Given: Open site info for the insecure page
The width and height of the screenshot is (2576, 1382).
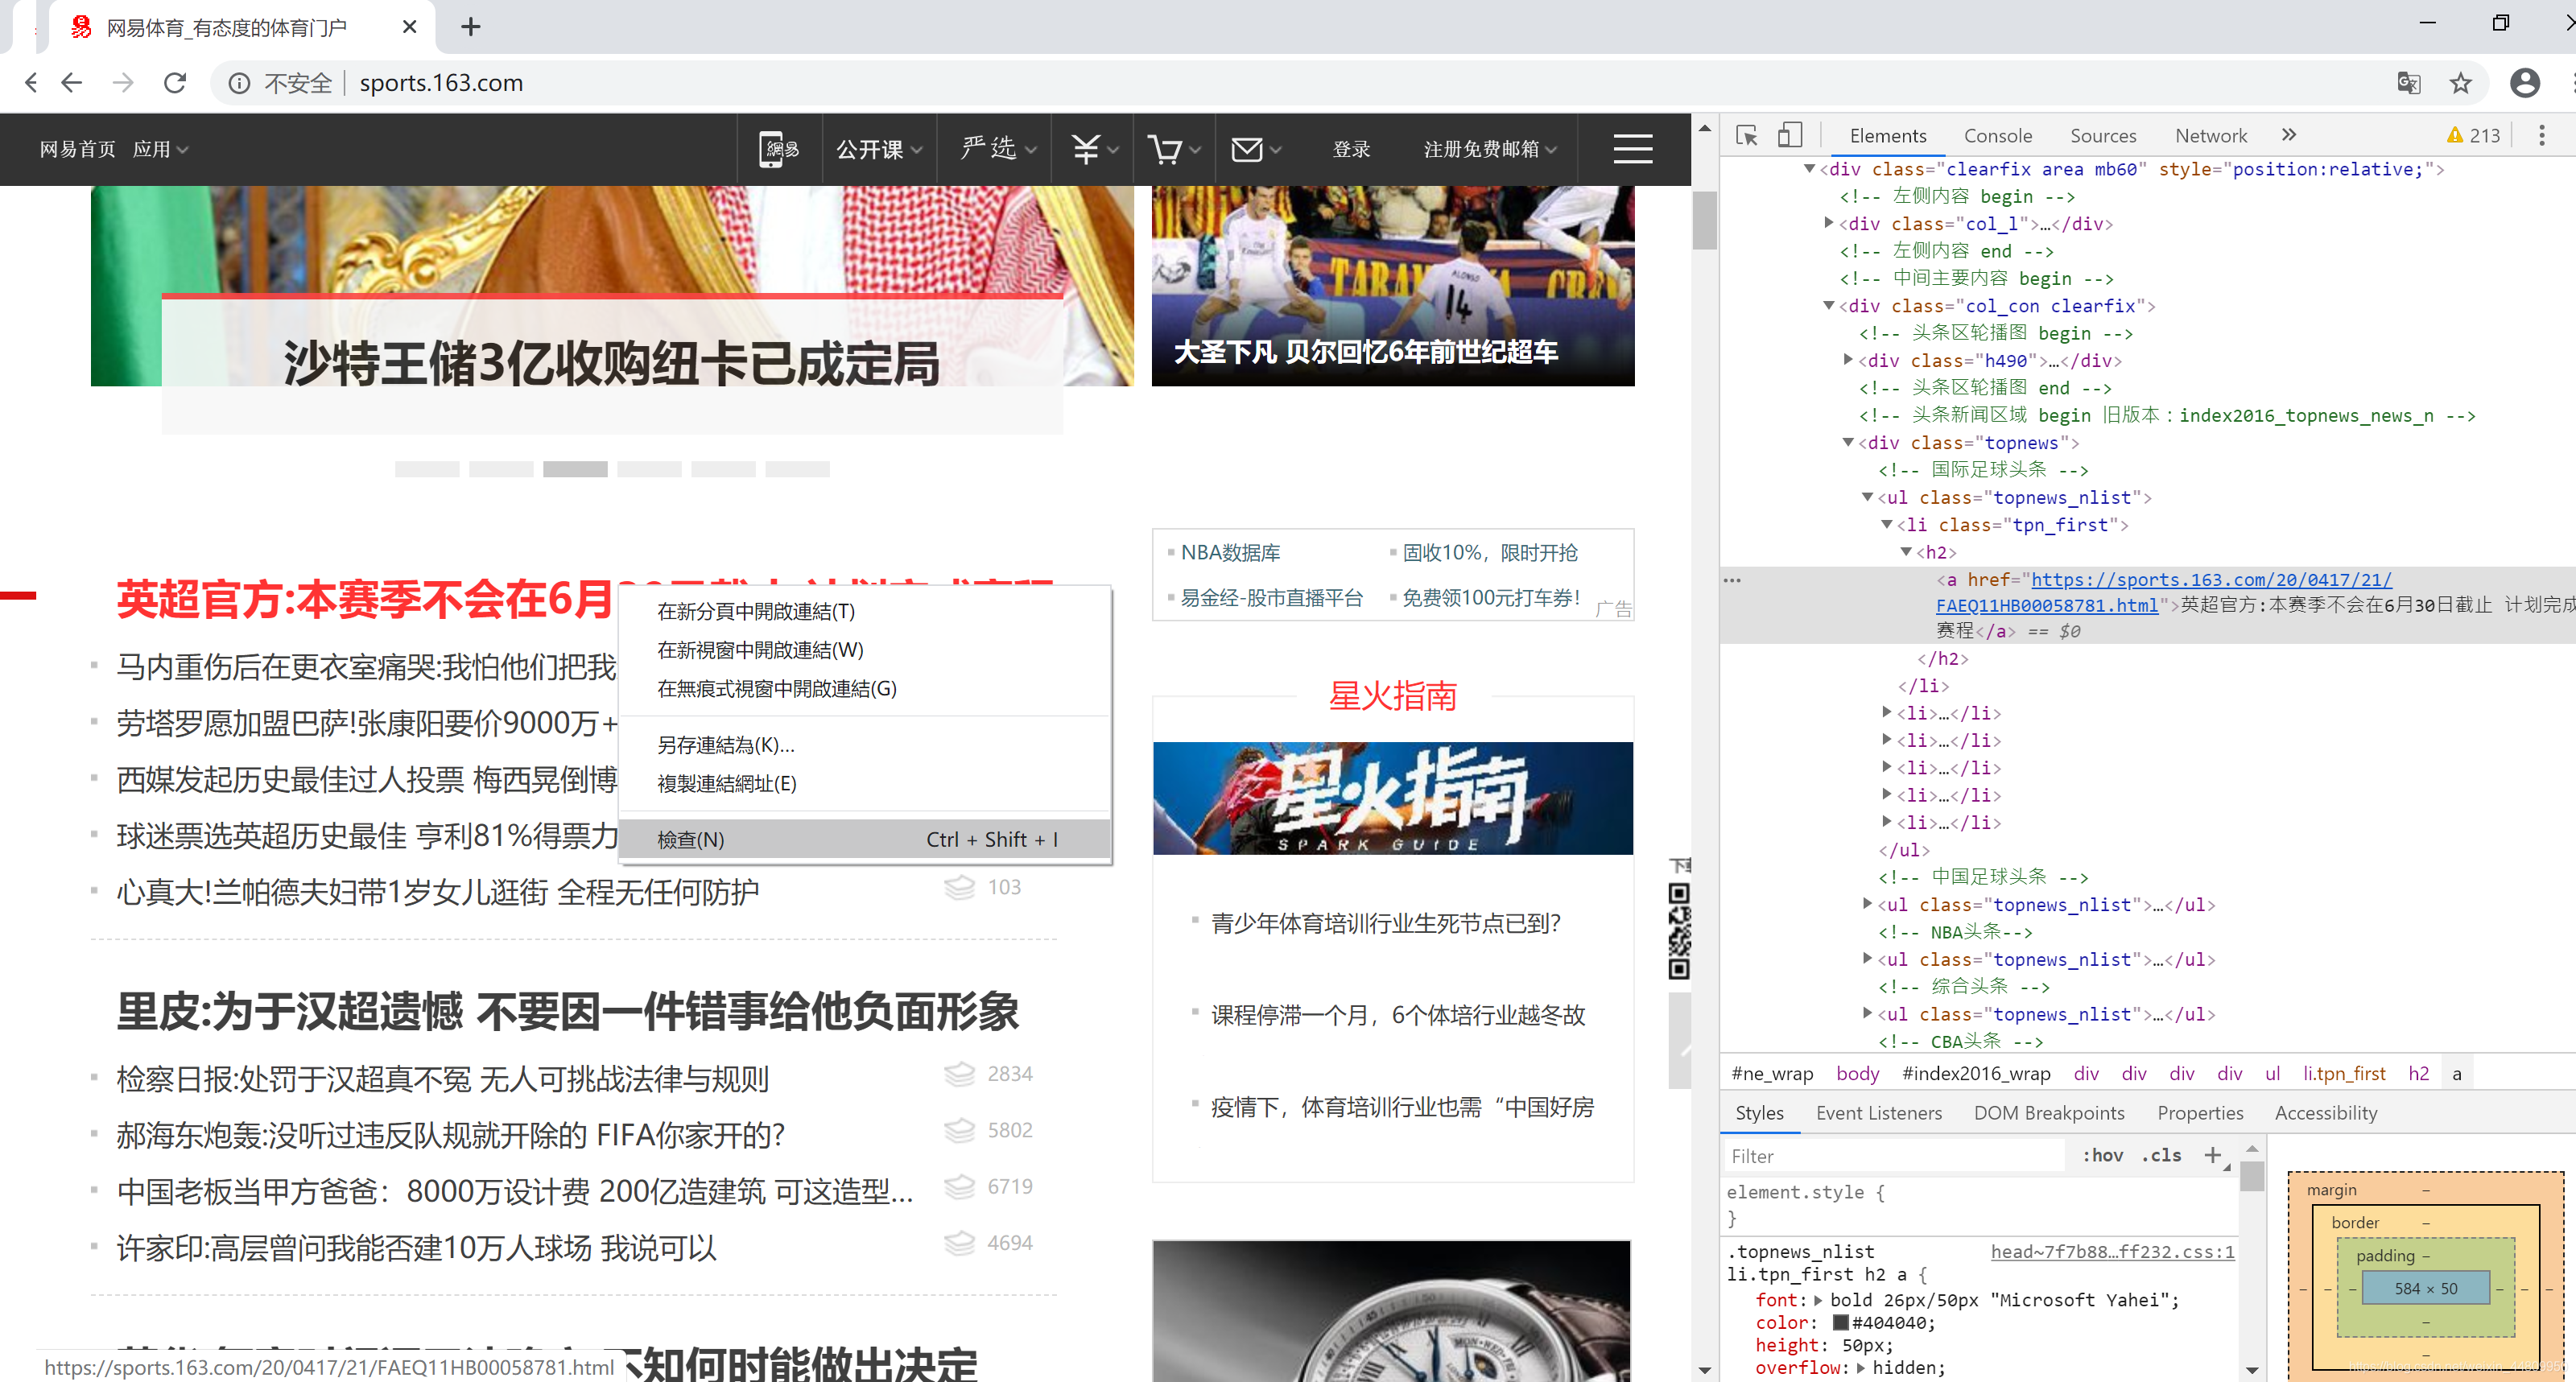Looking at the screenshot, I should tap(239, 83).
